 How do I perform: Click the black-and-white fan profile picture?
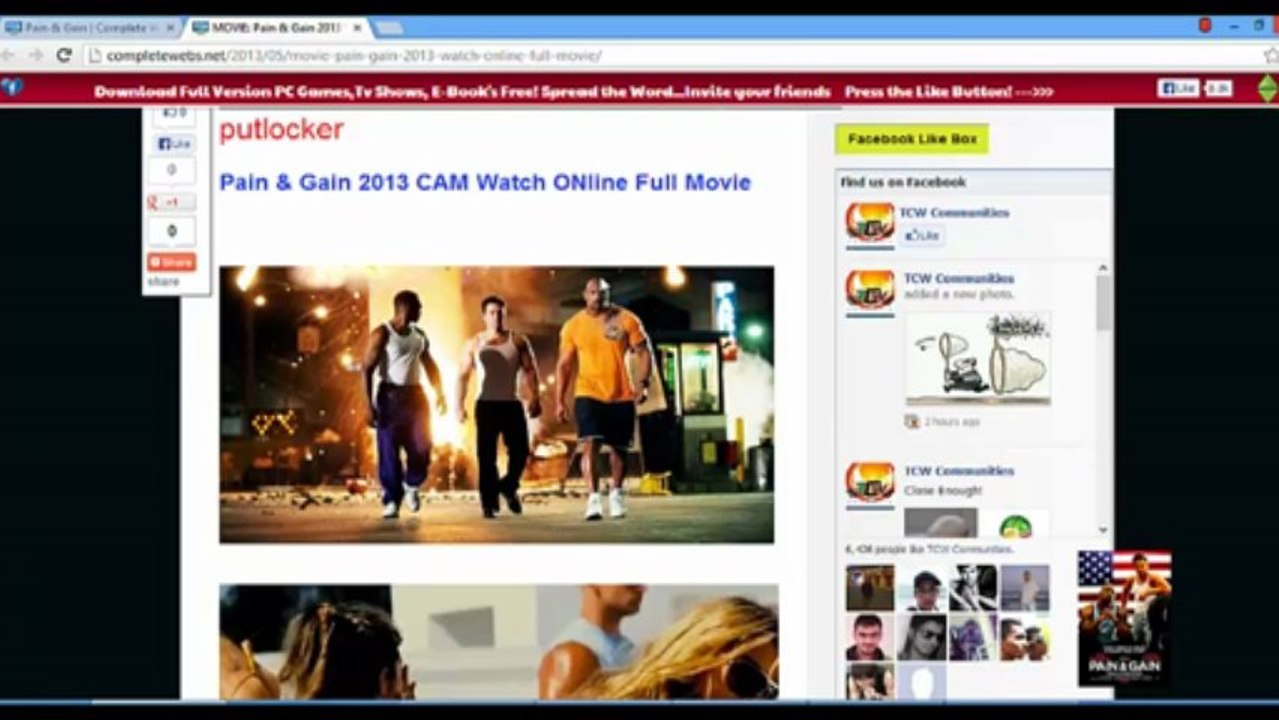tap(973, 588)
